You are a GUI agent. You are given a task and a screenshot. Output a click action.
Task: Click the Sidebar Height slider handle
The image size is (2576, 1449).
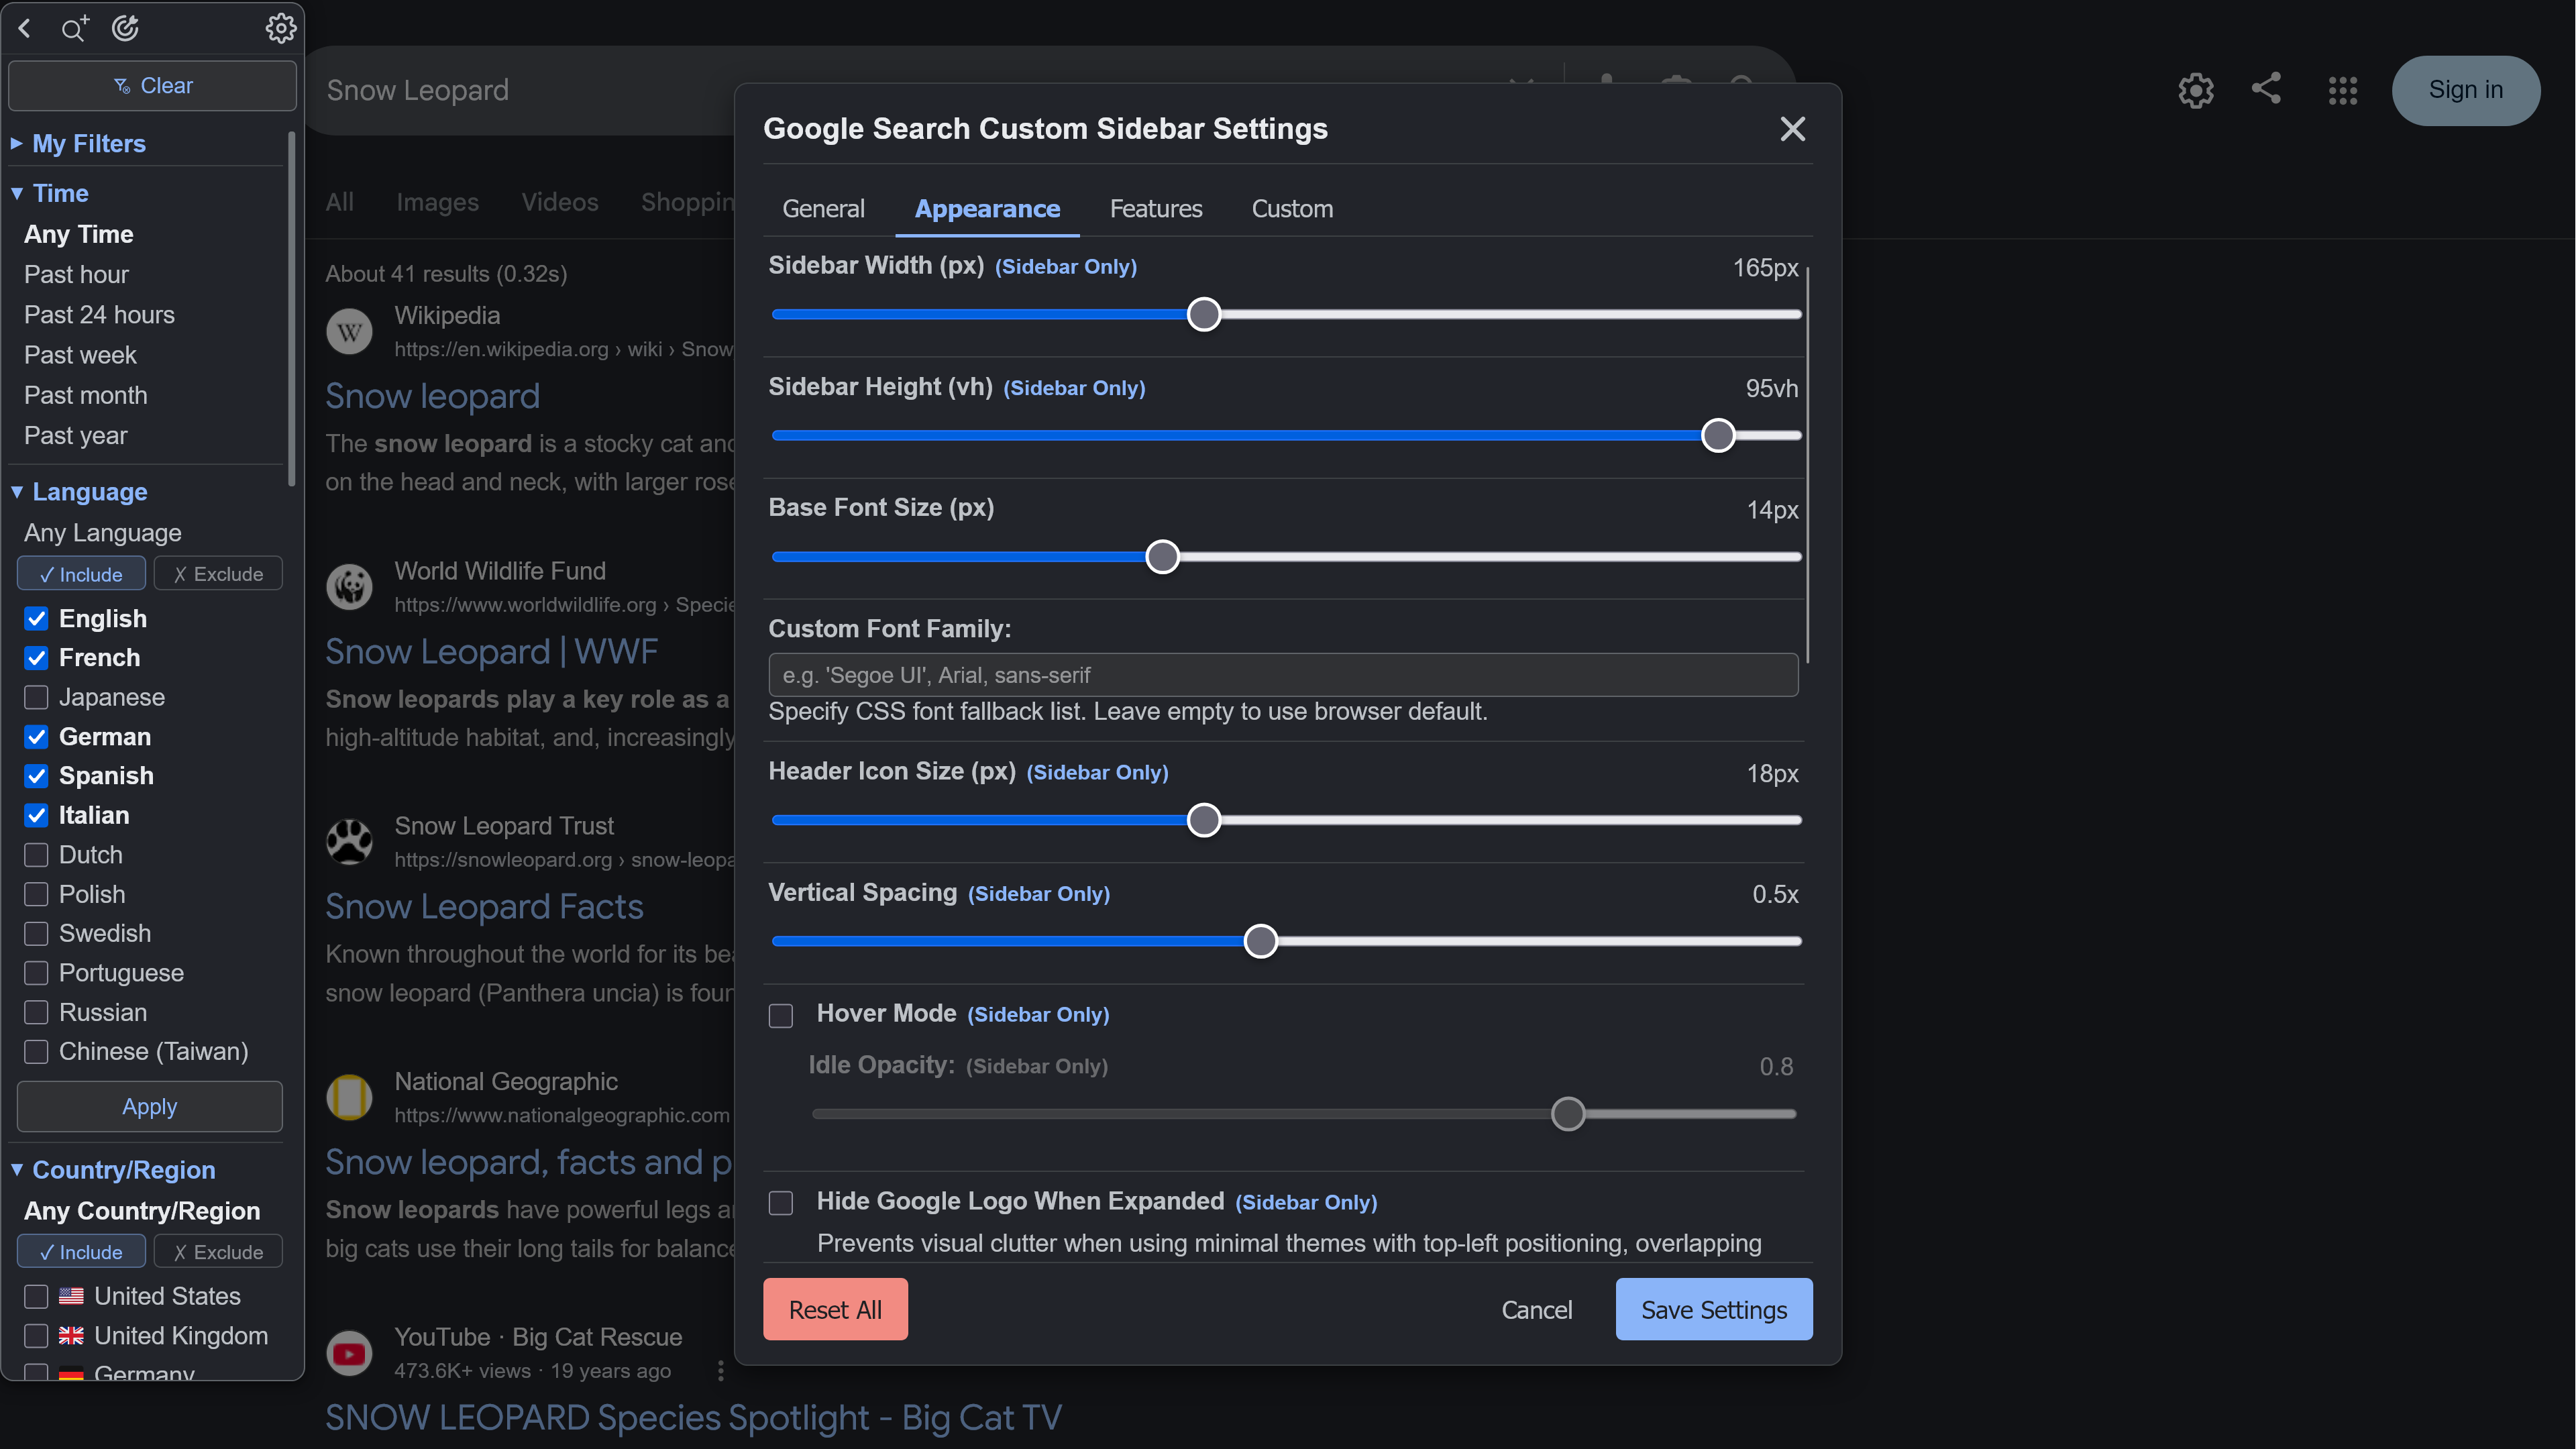click(1718, 436)
